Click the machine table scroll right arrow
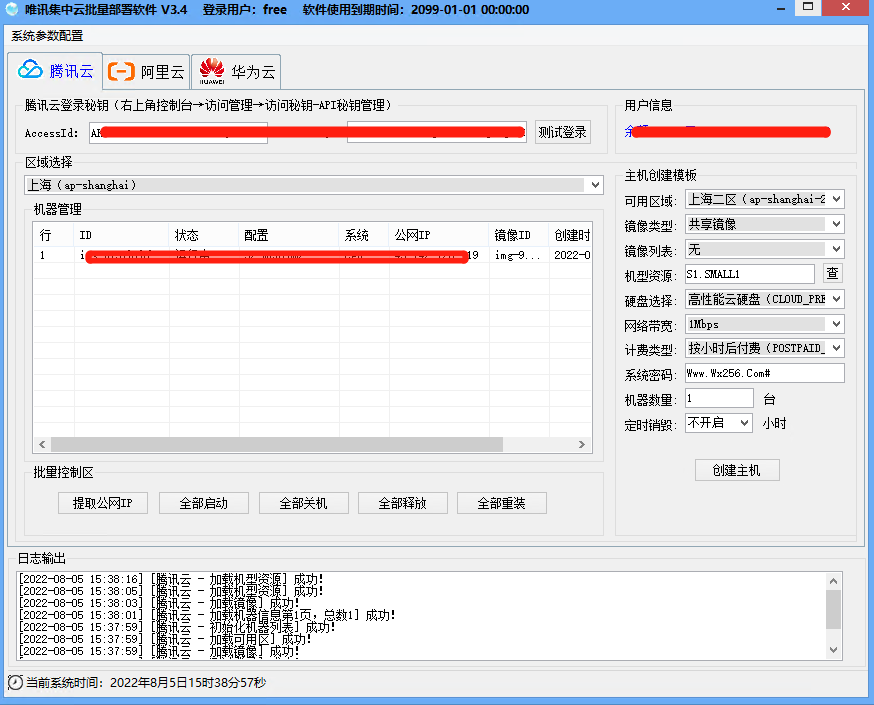Screen dimensions: 874x705 [582, 445]
